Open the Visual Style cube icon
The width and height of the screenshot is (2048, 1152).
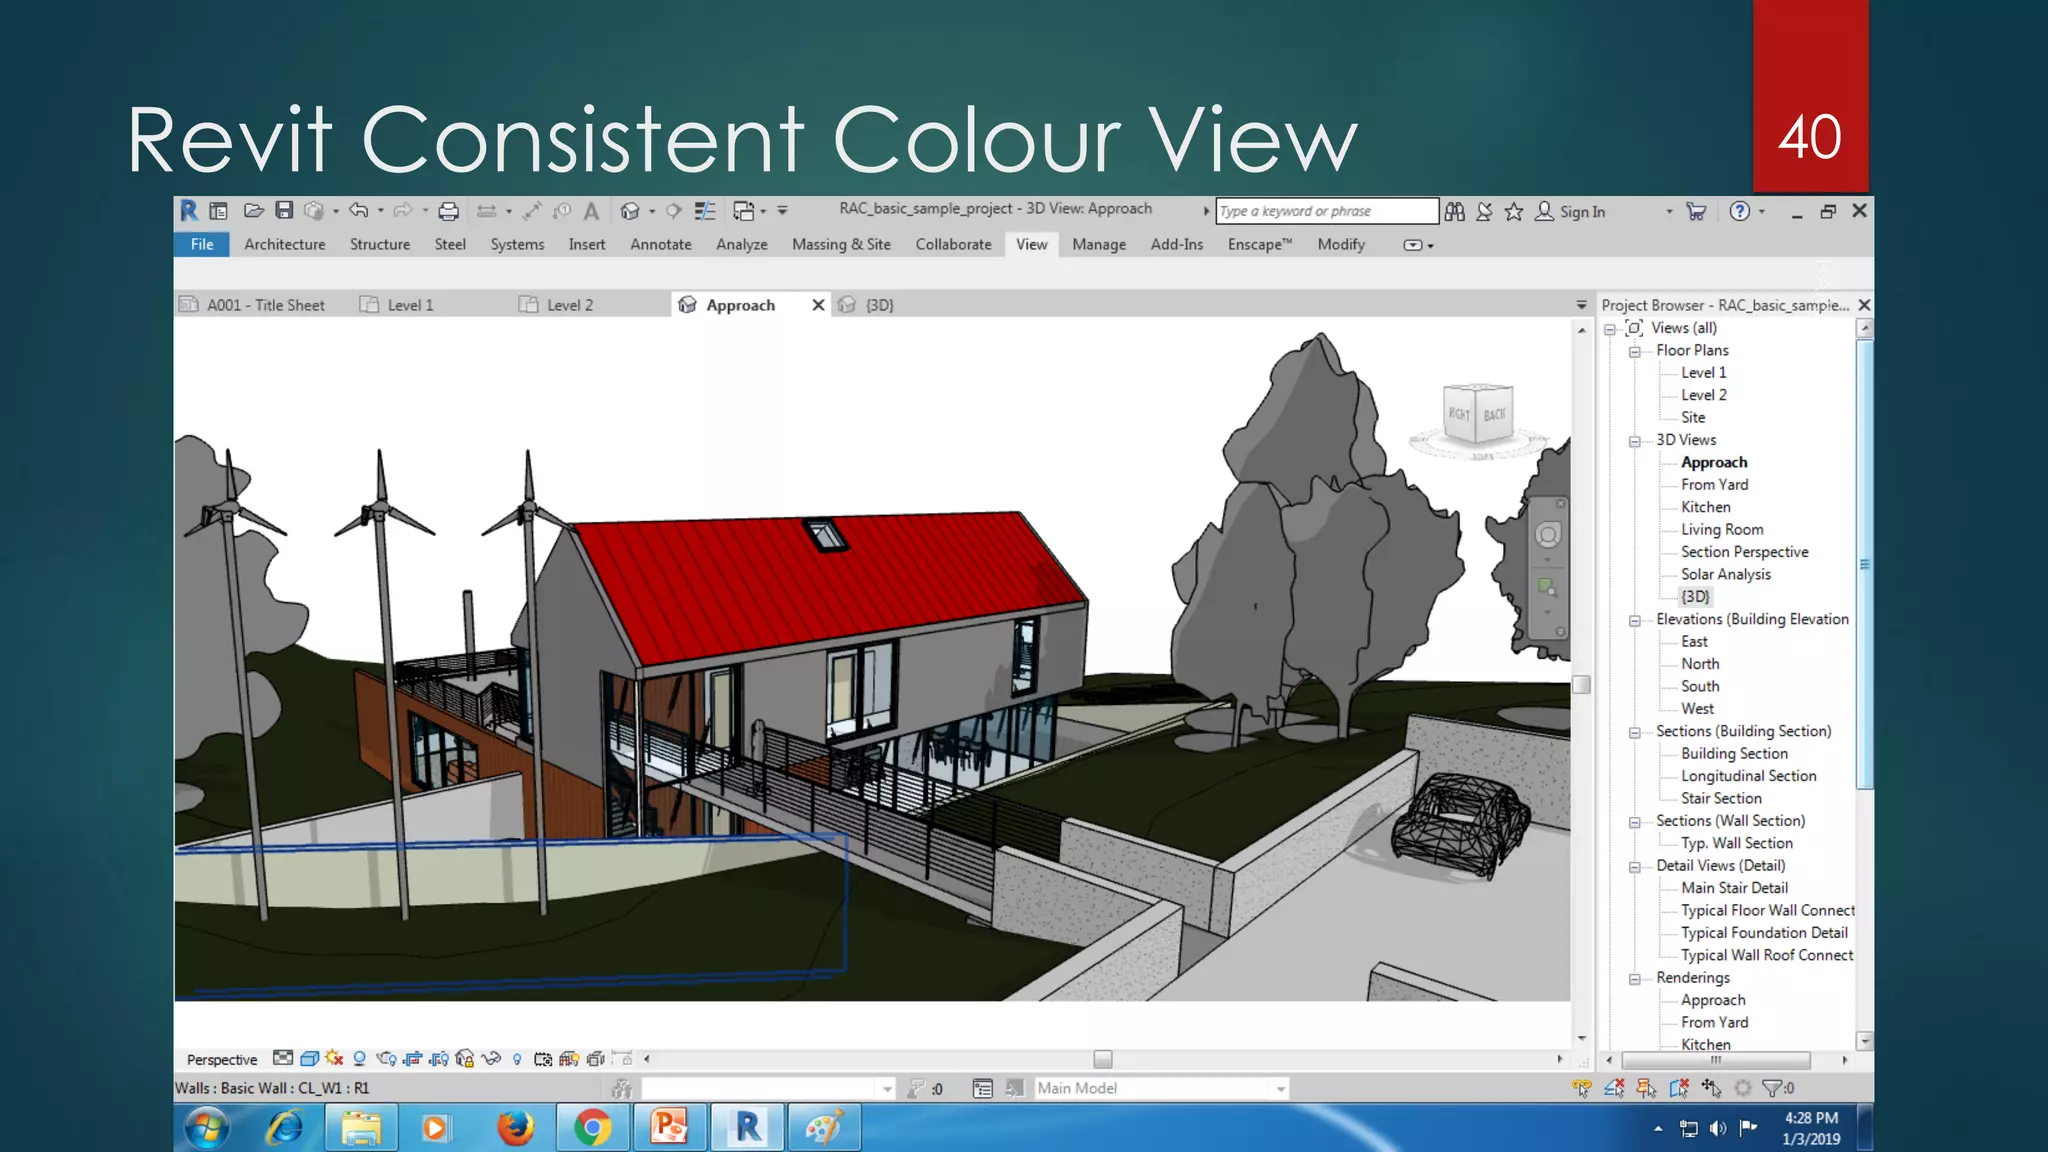tap(309, 1058)
